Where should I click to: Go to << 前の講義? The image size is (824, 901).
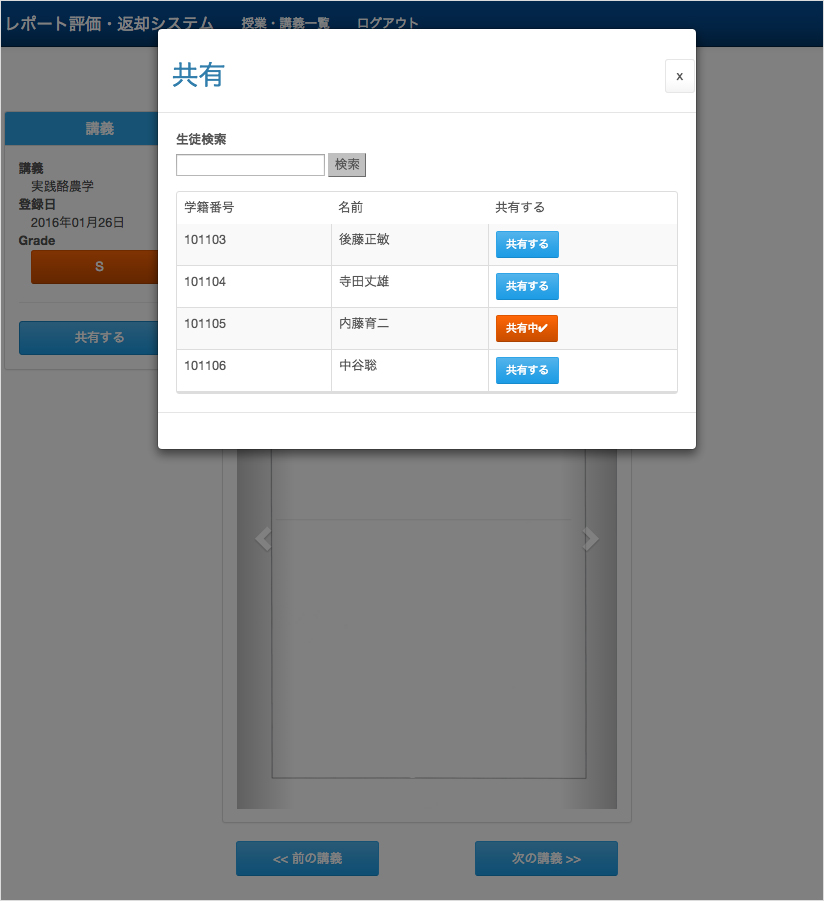click(x=307, y=858)
